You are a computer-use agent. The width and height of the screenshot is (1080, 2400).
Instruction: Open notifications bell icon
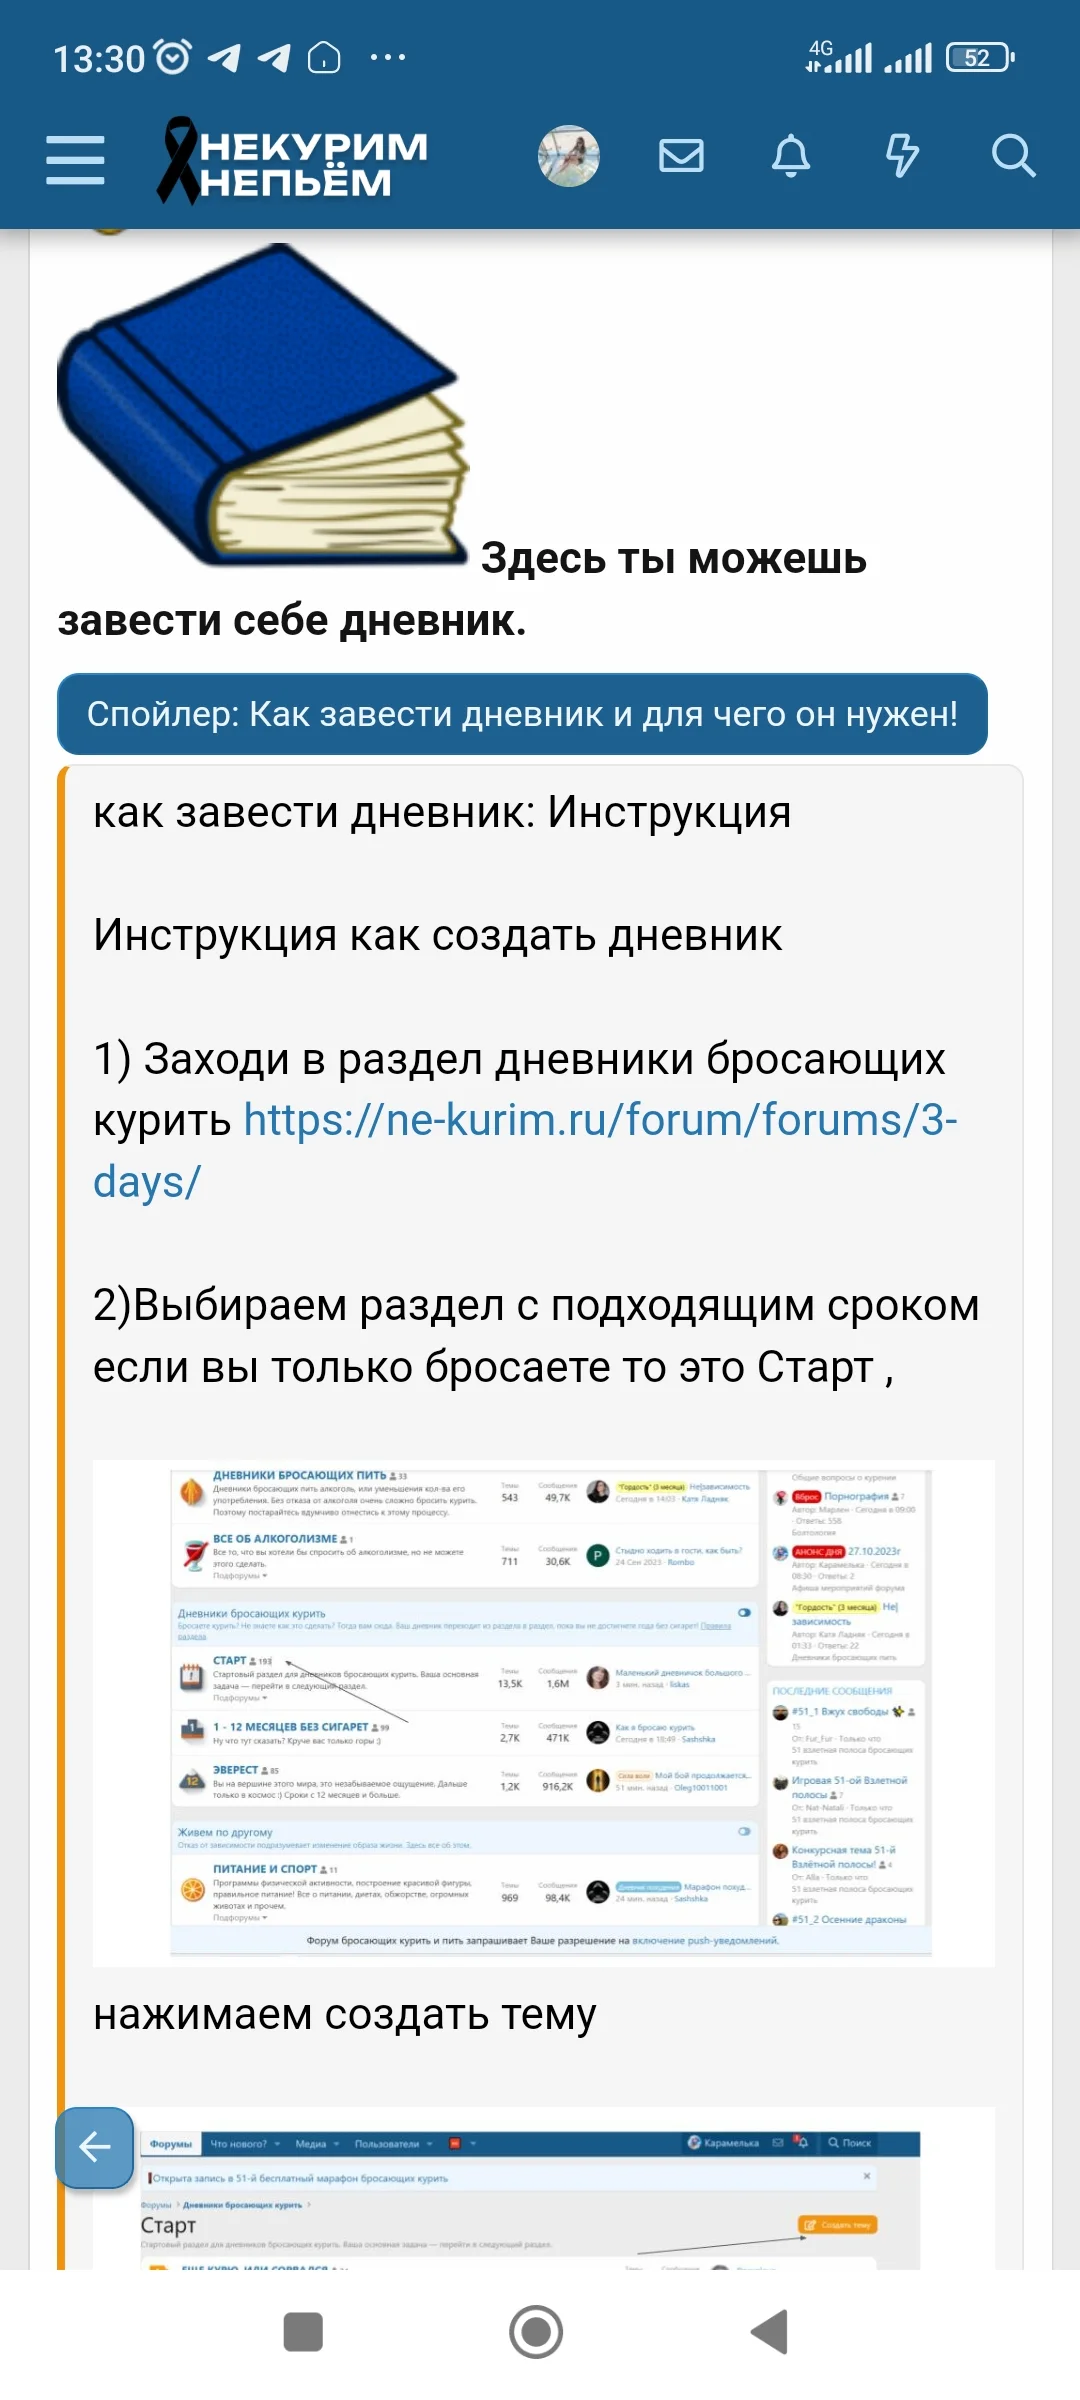tap(791, 156)
